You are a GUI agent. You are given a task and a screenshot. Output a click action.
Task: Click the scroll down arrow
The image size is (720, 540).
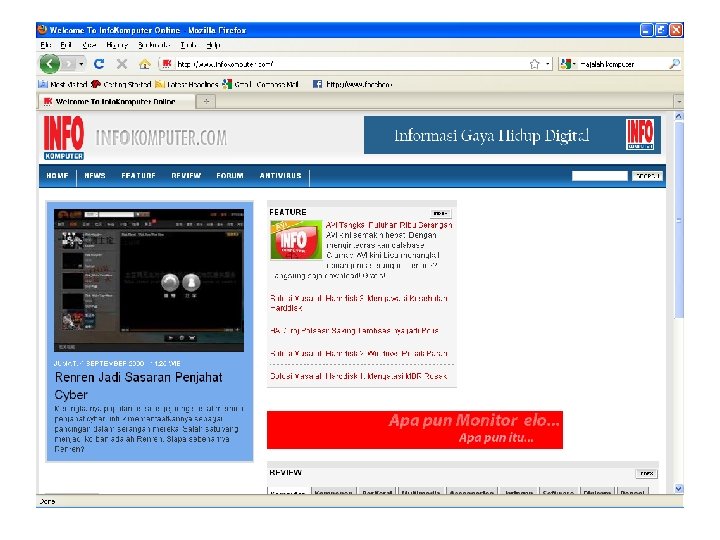pyautogui.click(x=679, y=489)
